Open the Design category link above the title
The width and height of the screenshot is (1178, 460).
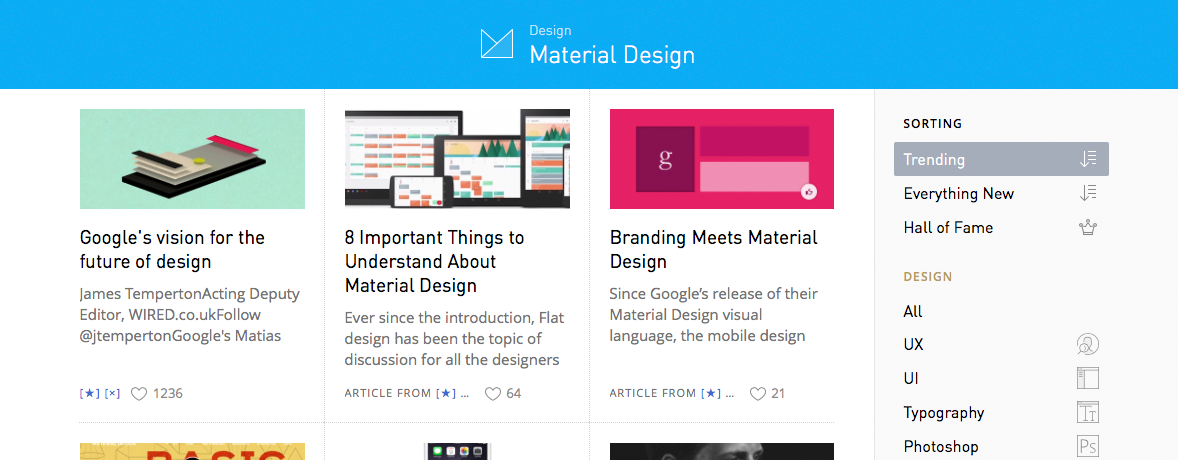coord(550,31)
